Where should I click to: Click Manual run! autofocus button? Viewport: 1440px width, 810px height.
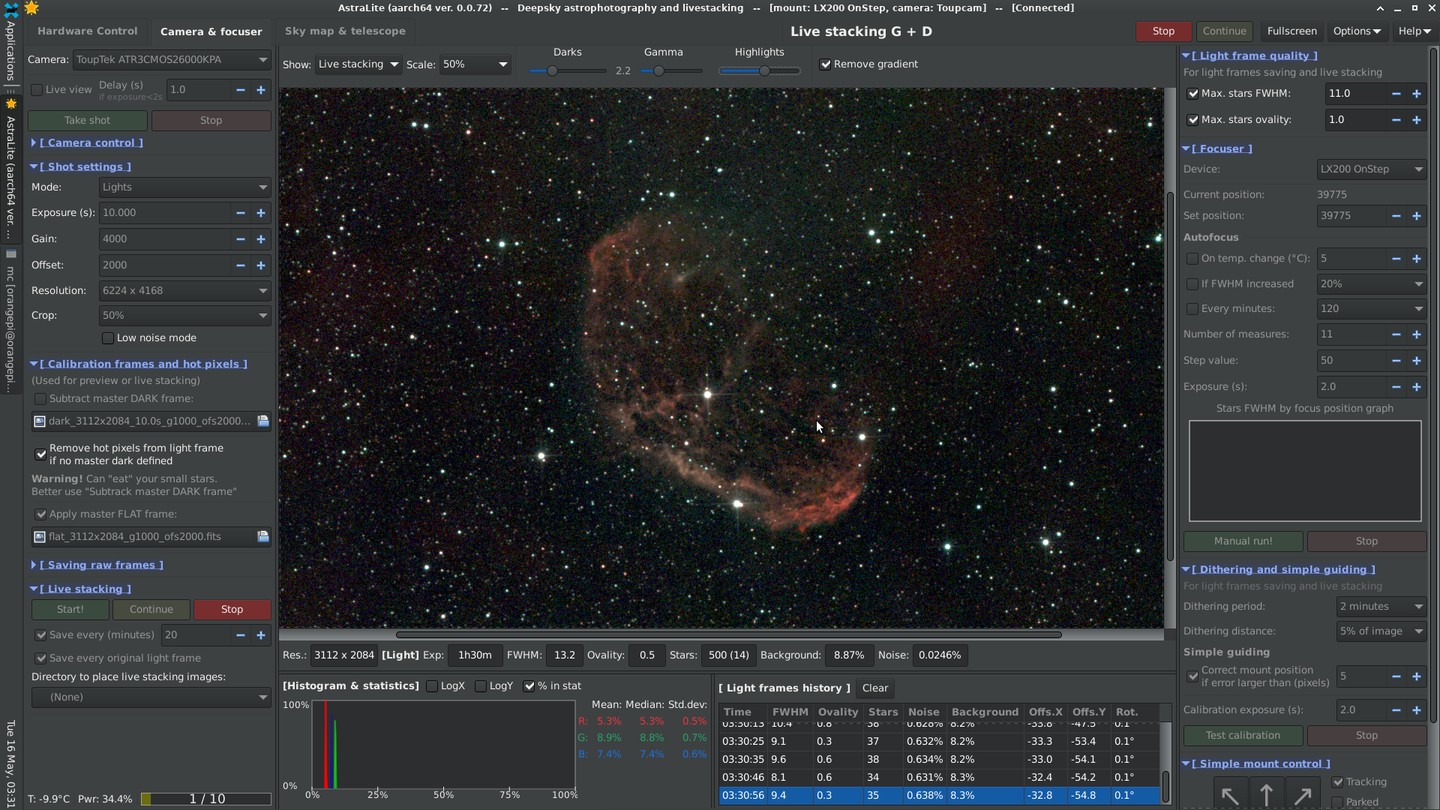click(1243, 541)
